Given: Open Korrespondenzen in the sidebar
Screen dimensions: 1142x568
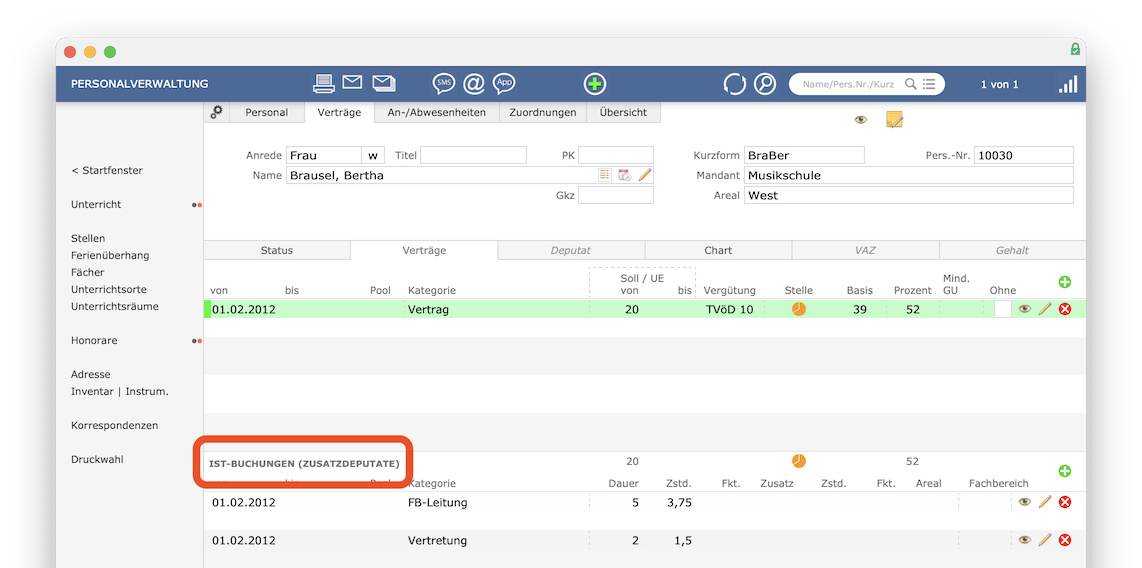Looking at the screenshot, I should click(114, 425).
